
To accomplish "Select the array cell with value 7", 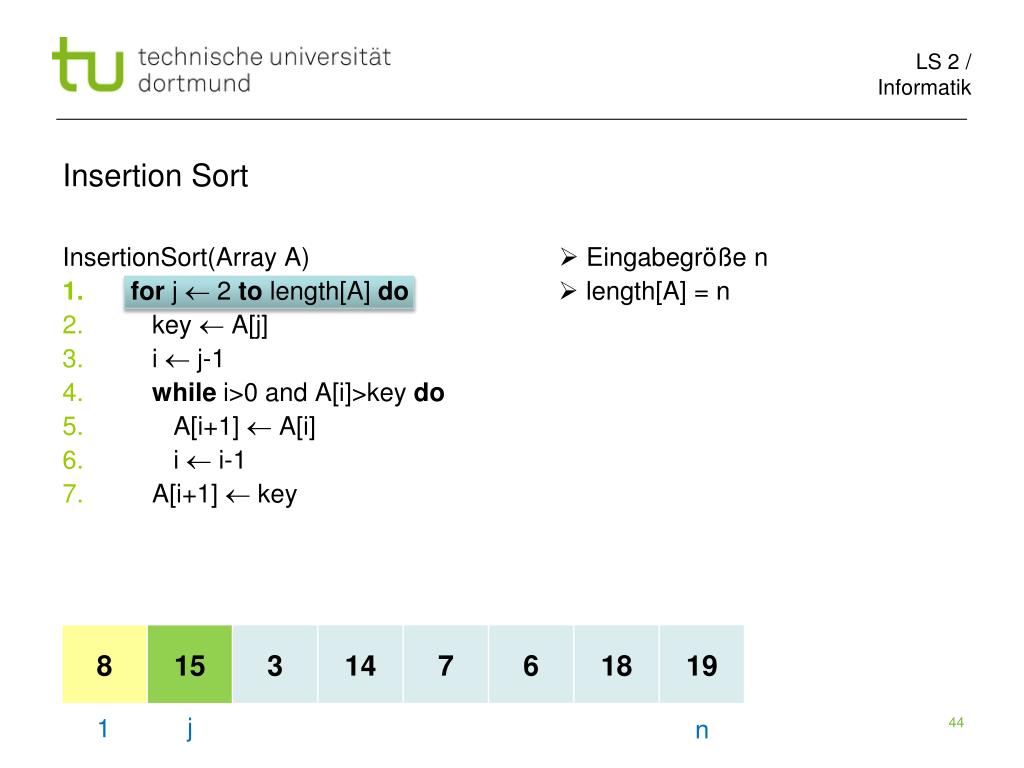I will [446, 664].
